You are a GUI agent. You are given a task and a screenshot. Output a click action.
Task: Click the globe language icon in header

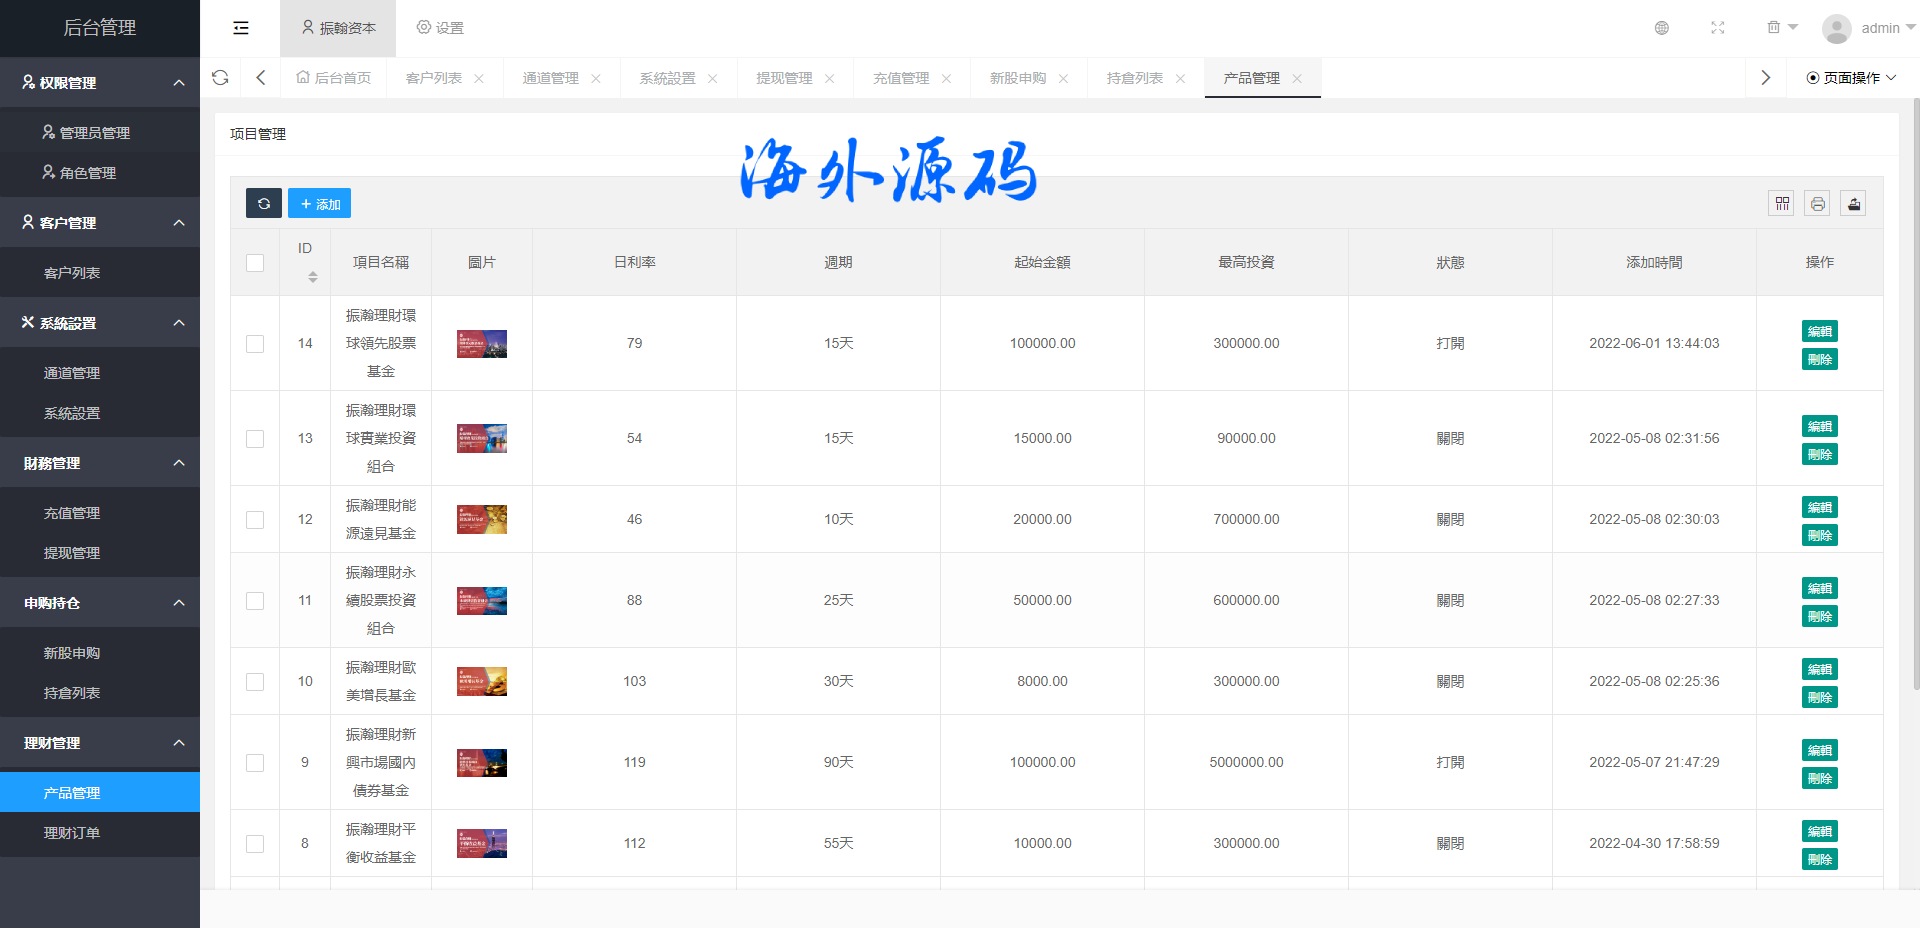coord(1661,28)
